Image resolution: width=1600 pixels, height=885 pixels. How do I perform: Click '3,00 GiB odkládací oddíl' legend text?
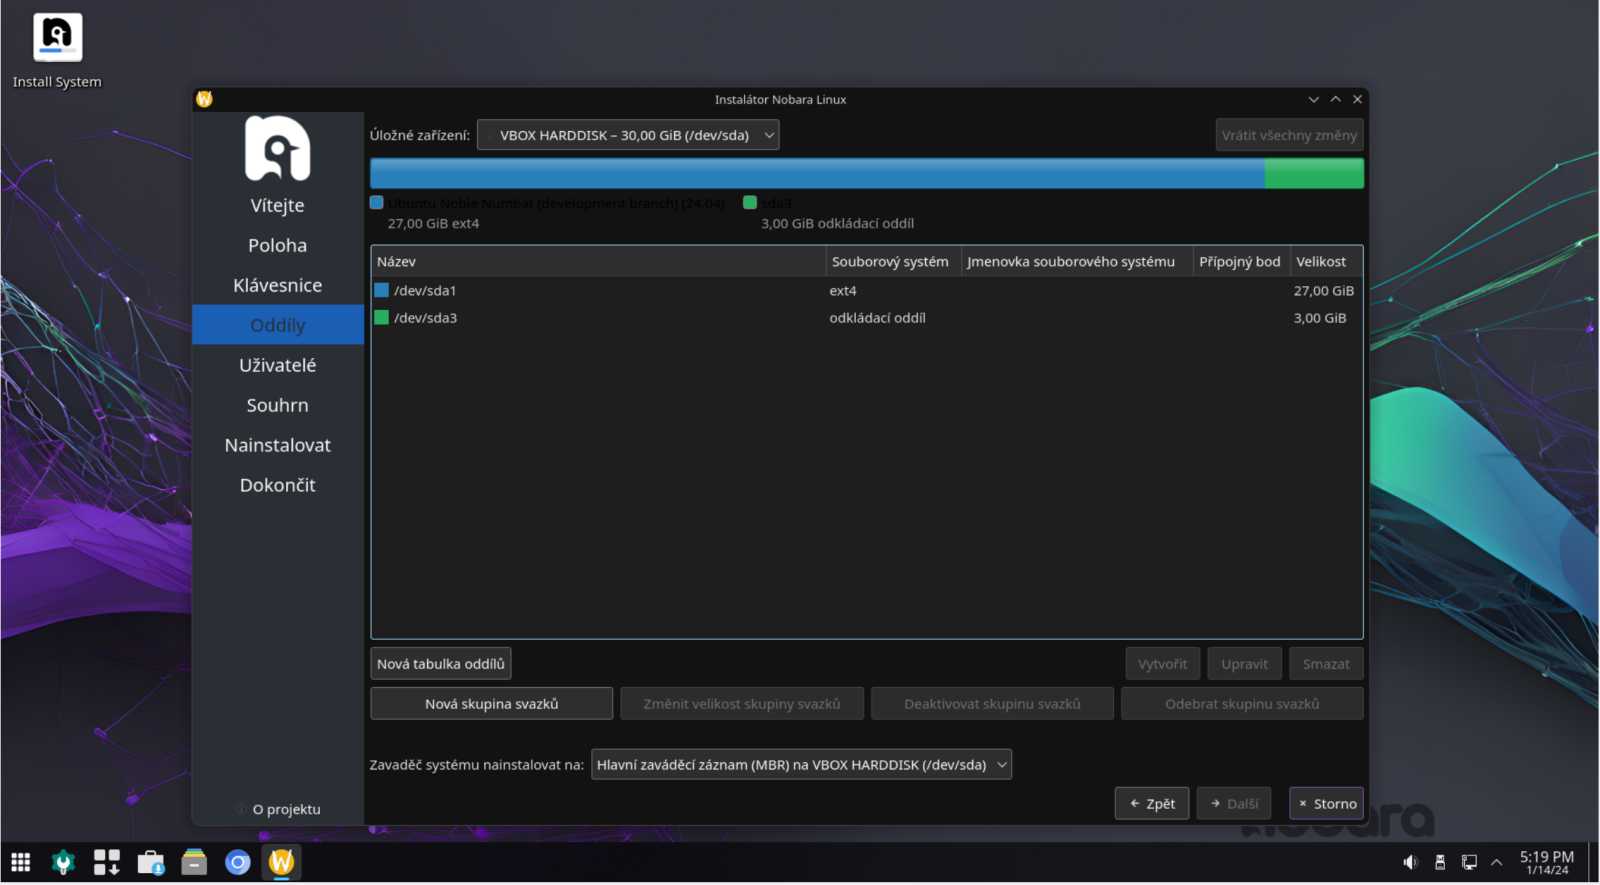[x=838, y=224]
